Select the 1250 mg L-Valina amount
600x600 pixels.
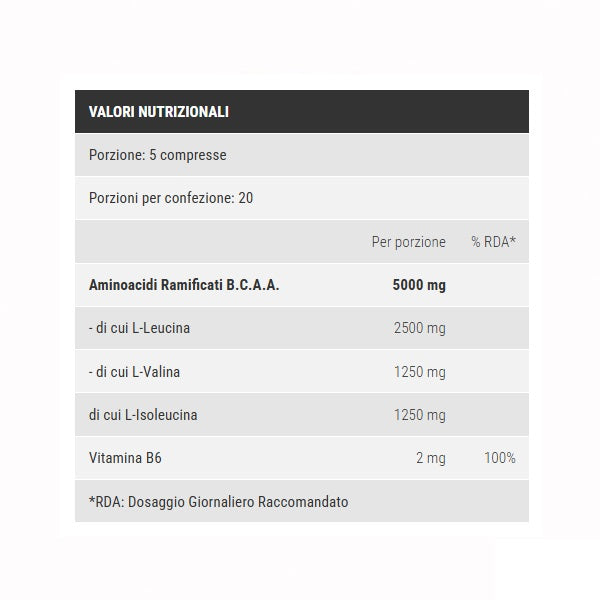click(x=420, y=372)
